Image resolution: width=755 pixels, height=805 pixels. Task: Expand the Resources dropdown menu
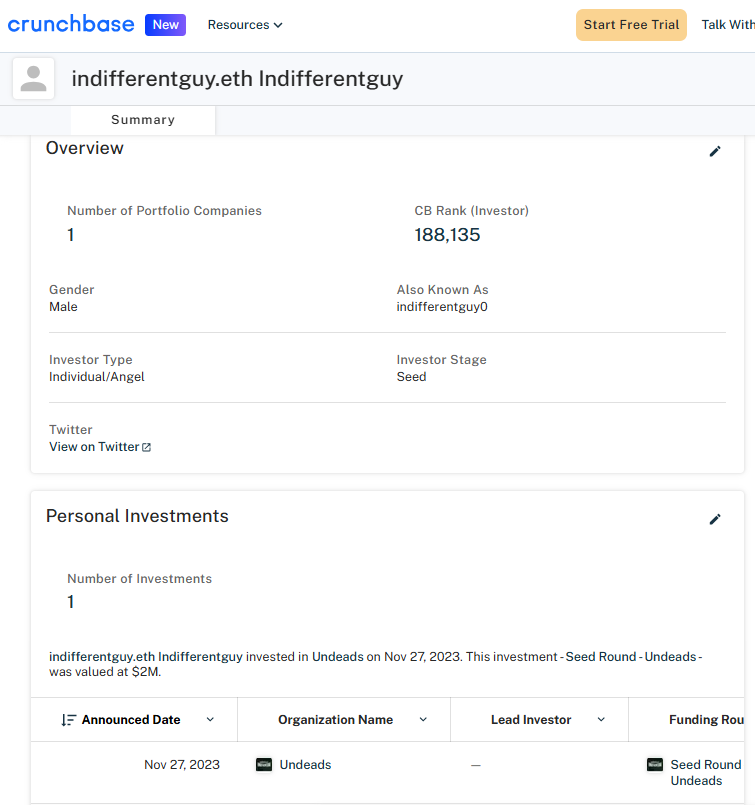(x=245, y=25)
